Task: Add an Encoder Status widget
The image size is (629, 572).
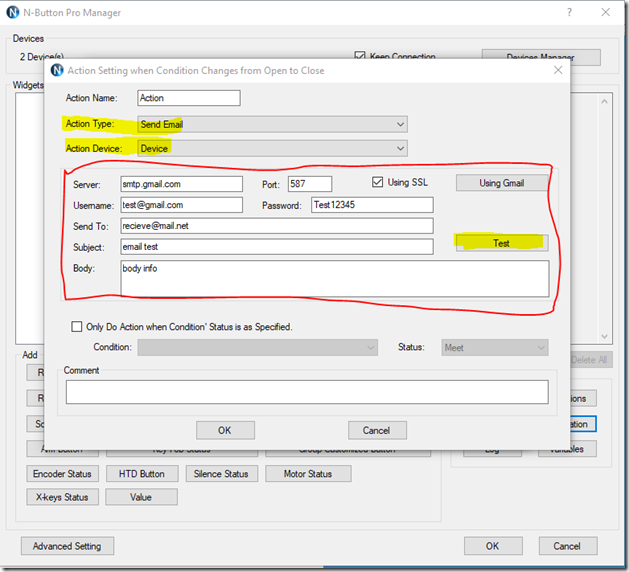Action: pyautogui.click(x=62, y=474)
